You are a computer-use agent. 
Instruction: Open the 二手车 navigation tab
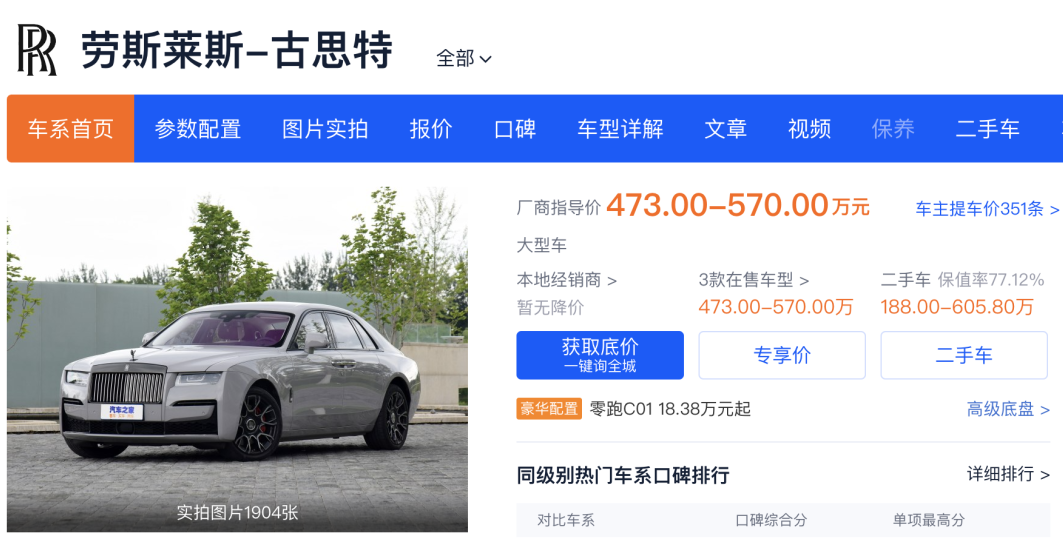(x=988, y=129)
